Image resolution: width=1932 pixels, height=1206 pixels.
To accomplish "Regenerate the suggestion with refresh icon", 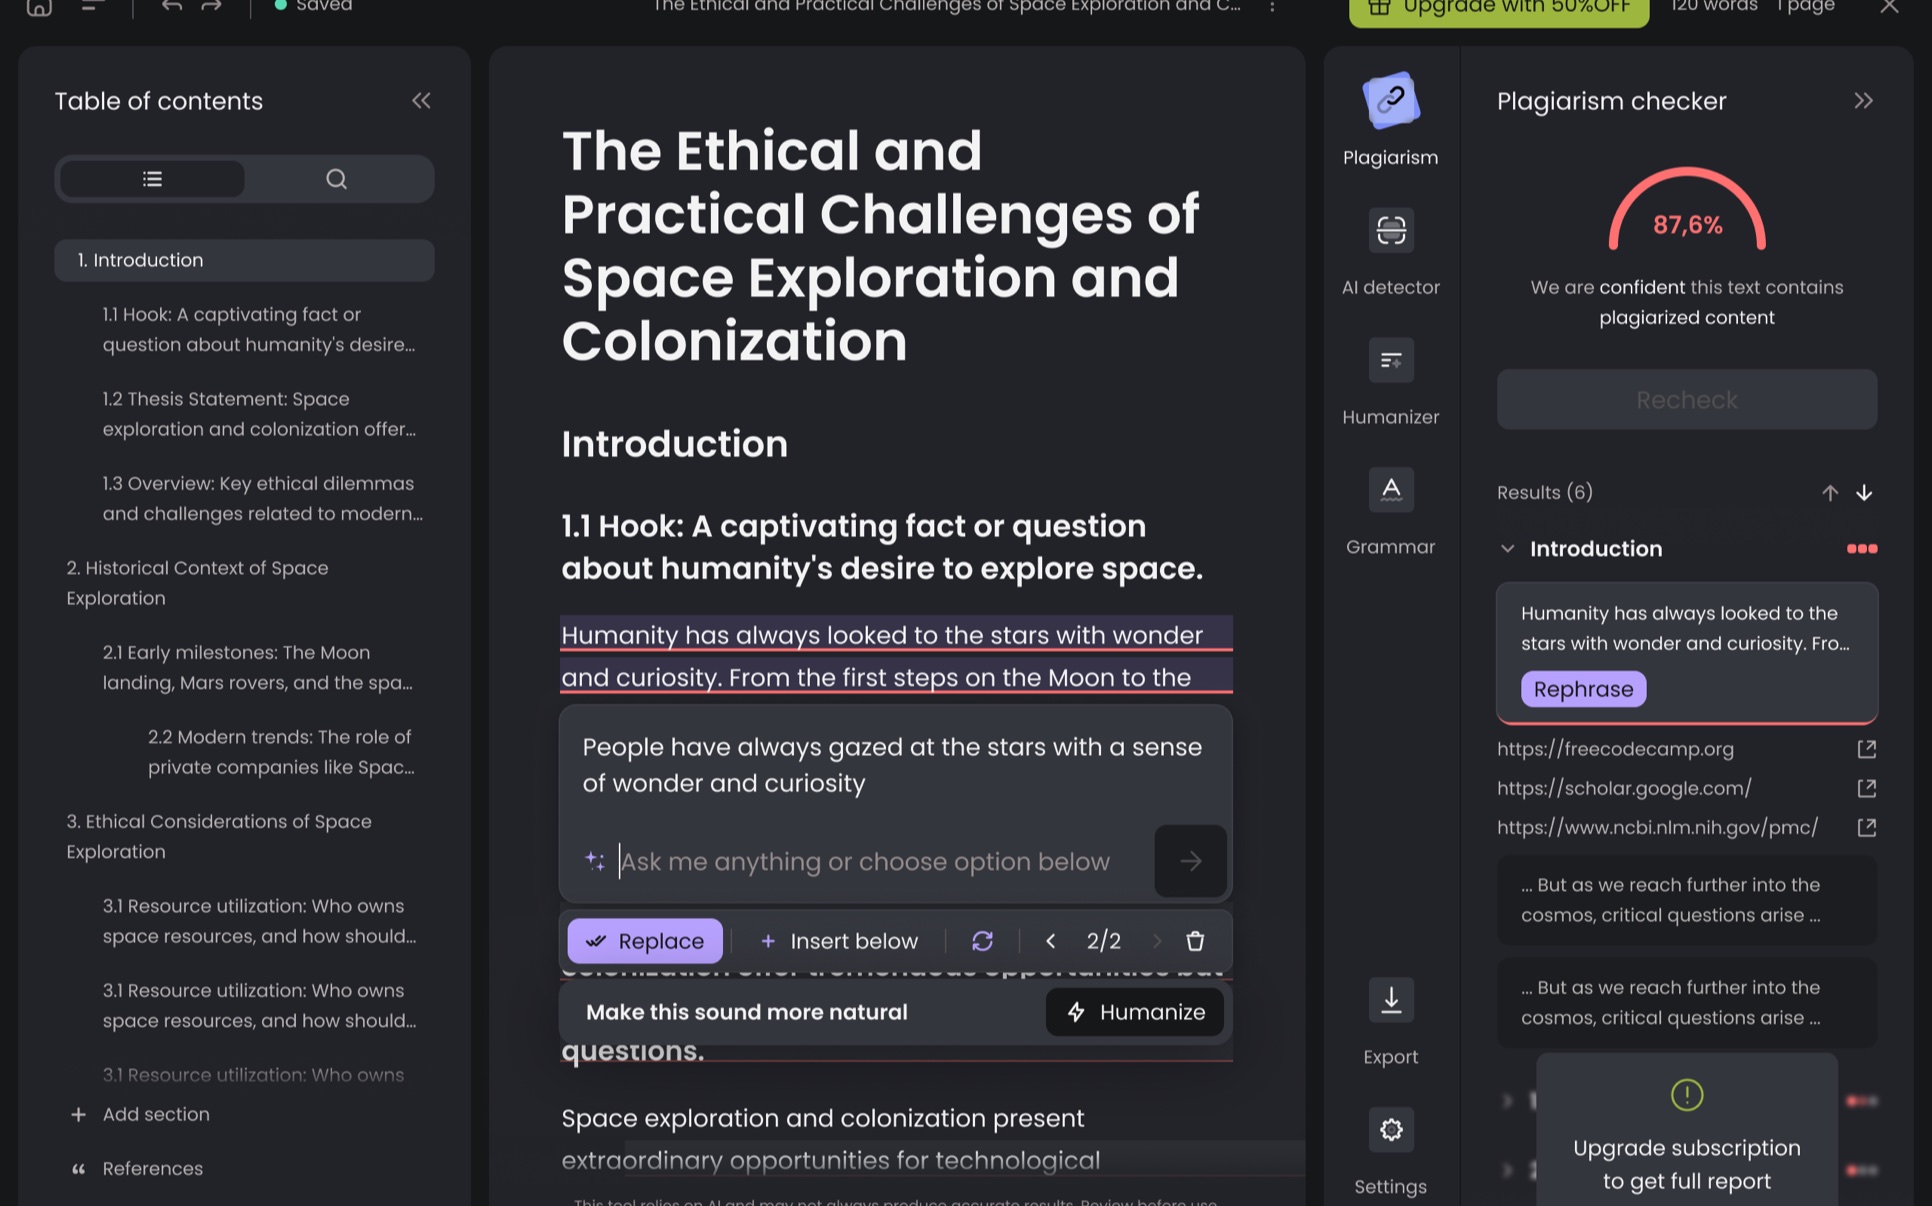I will [x=982, y=941].
